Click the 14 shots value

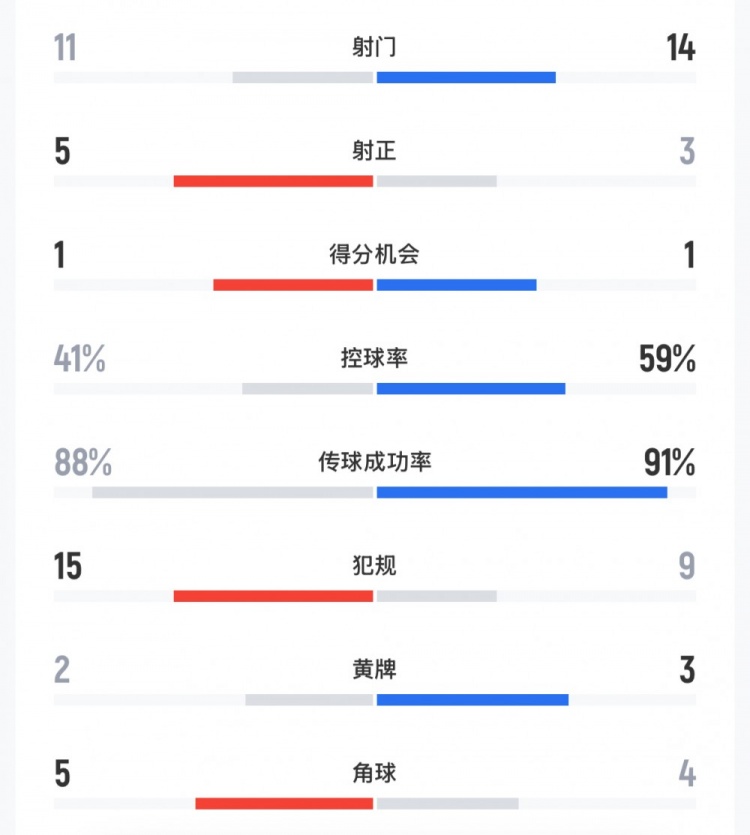[x=681, y=47]
